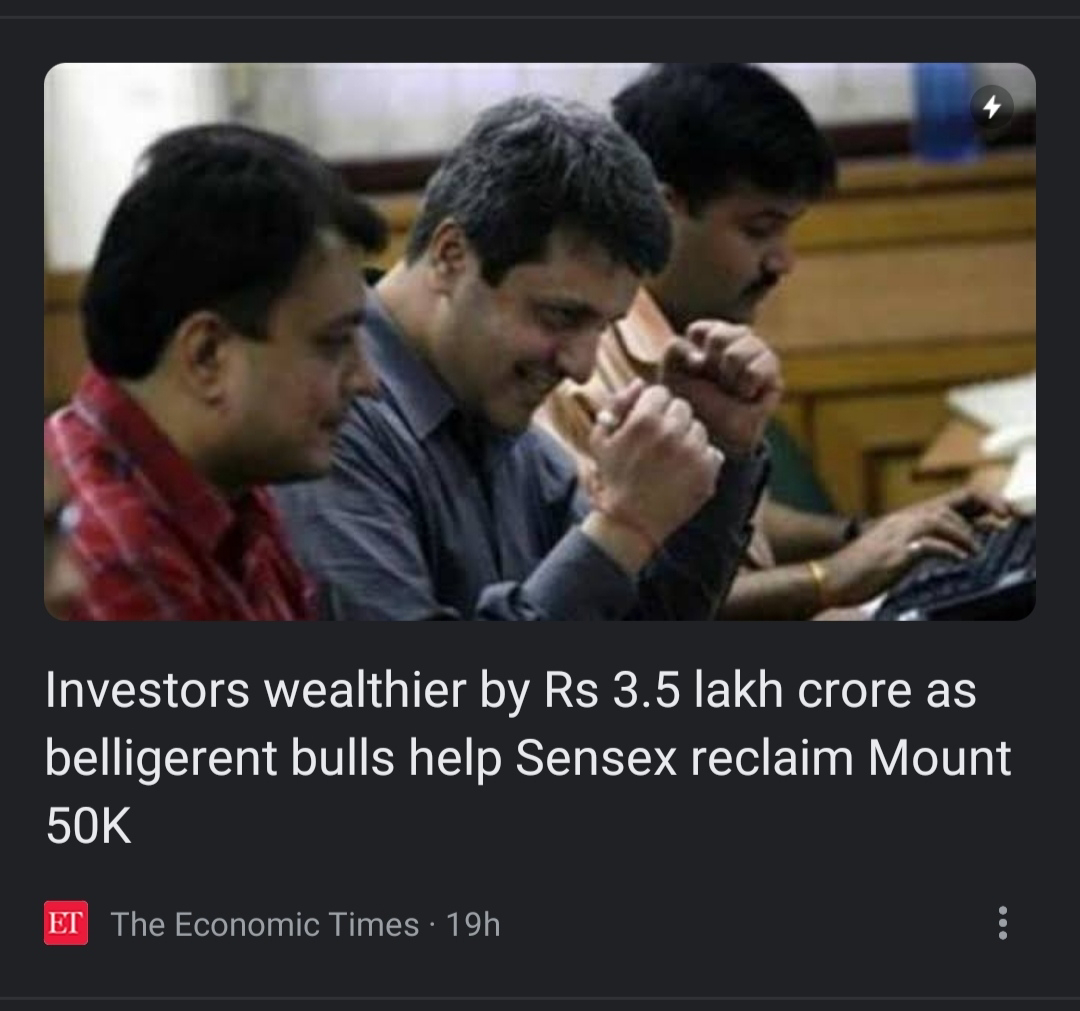The height and width of the screenshot is (1011, 1080).
Task: Click the red ET publisher logo
Action: point(66,923)
